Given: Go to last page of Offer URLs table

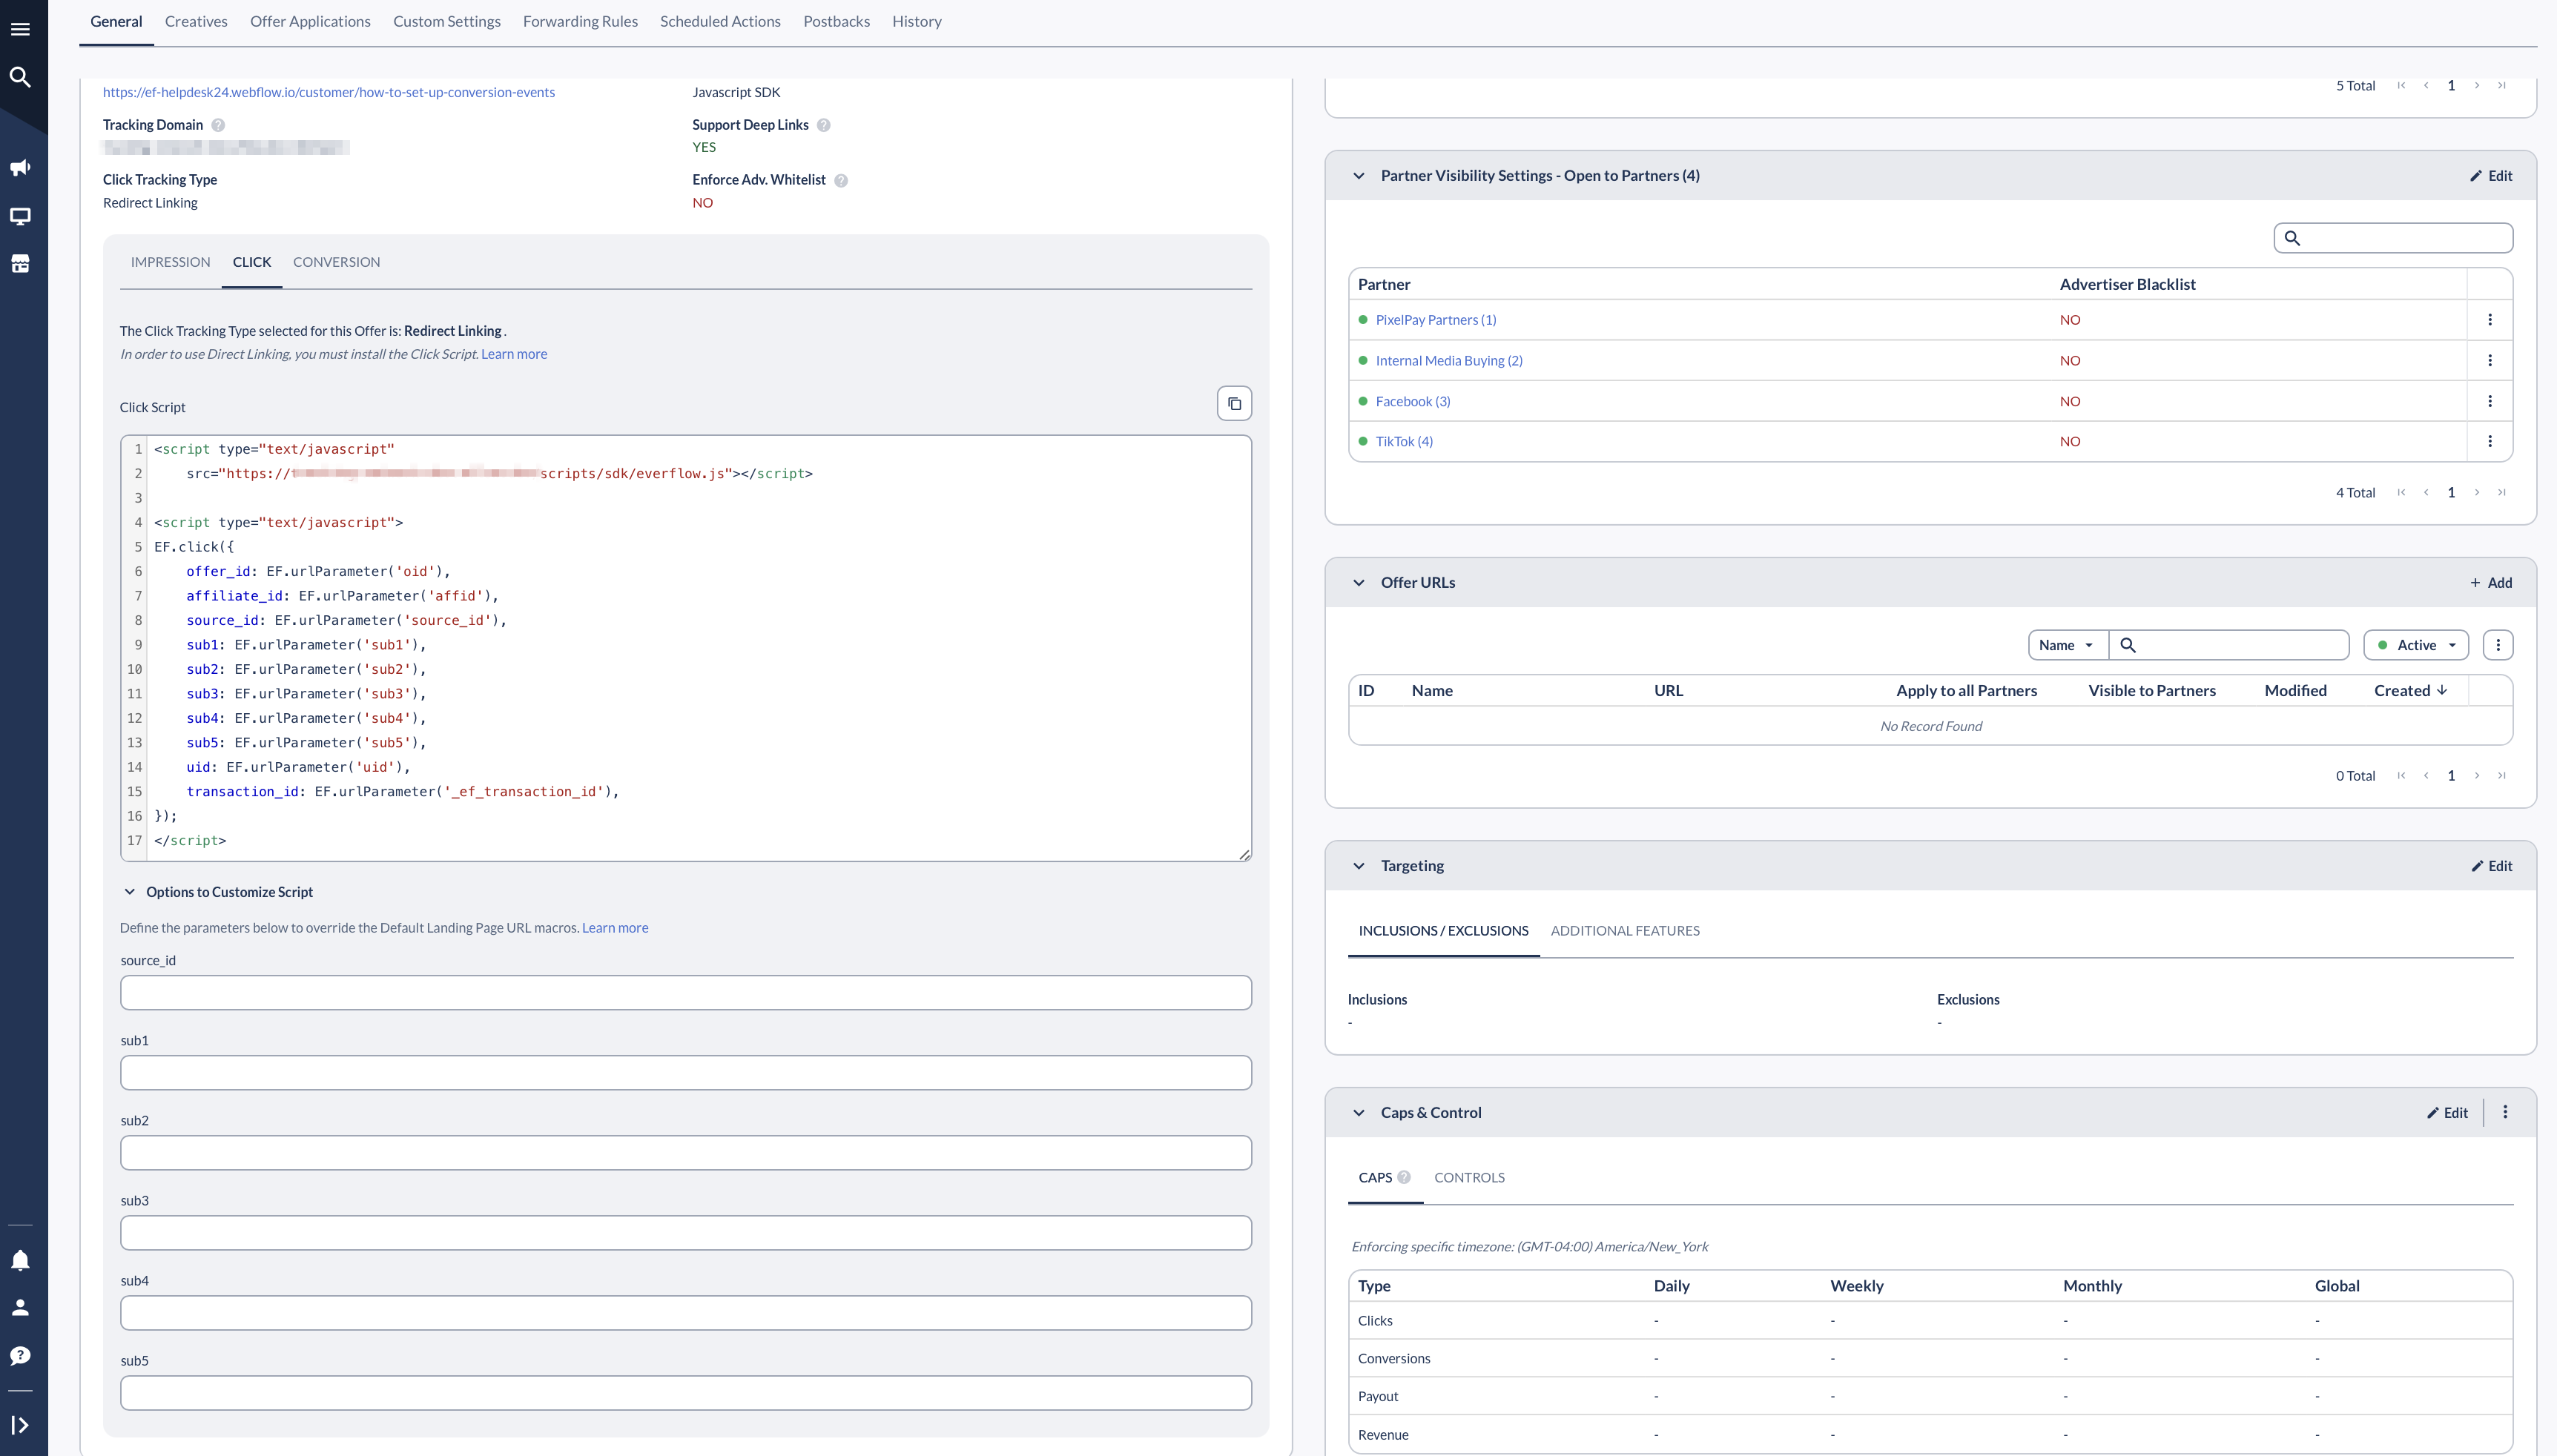Looking at the screenshot, I should click(x=2502, y=775).
